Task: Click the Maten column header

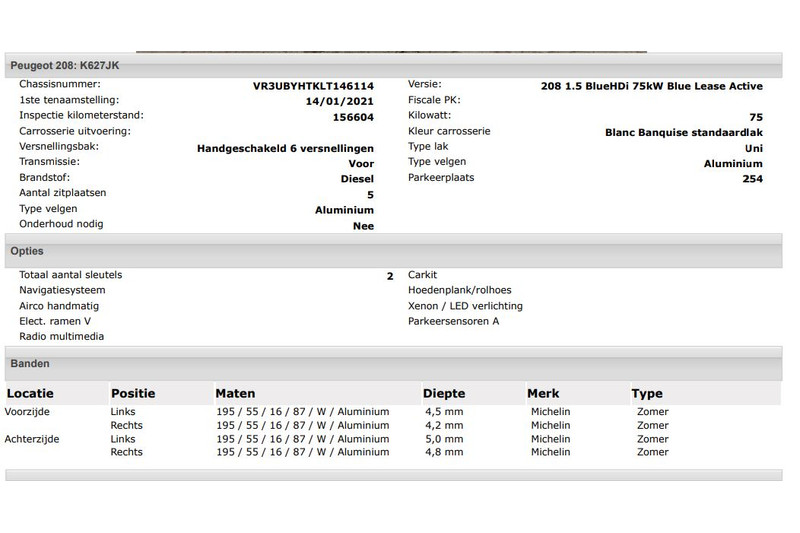Action: (235, 394)
